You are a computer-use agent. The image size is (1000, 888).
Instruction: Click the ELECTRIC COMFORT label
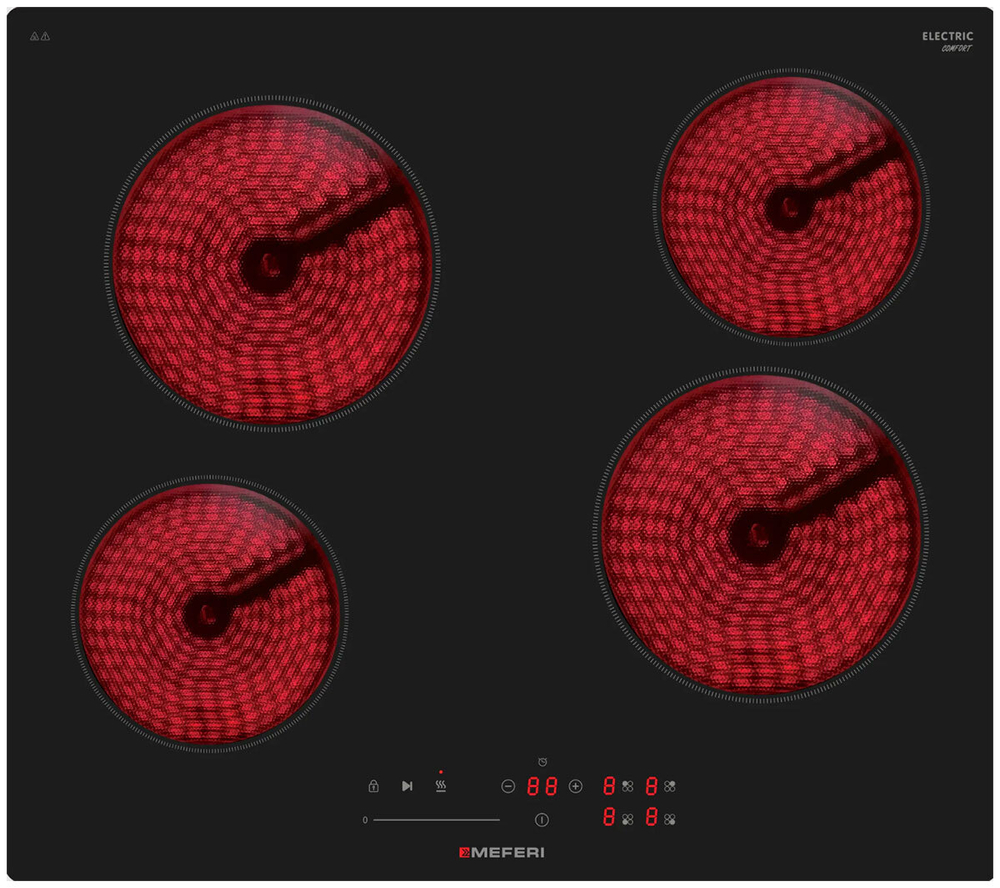click(948, 41)
